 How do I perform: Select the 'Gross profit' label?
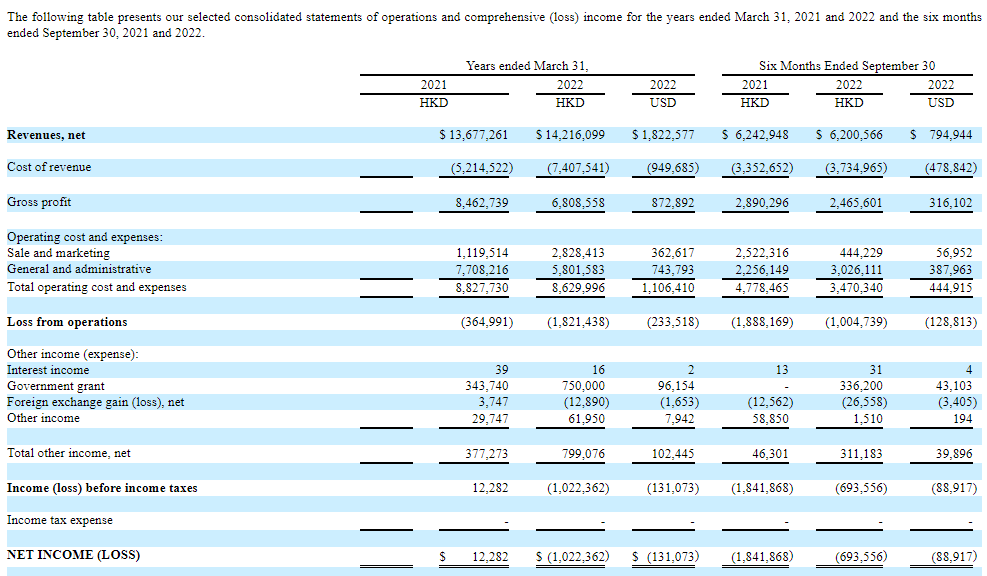coord(39,202)
